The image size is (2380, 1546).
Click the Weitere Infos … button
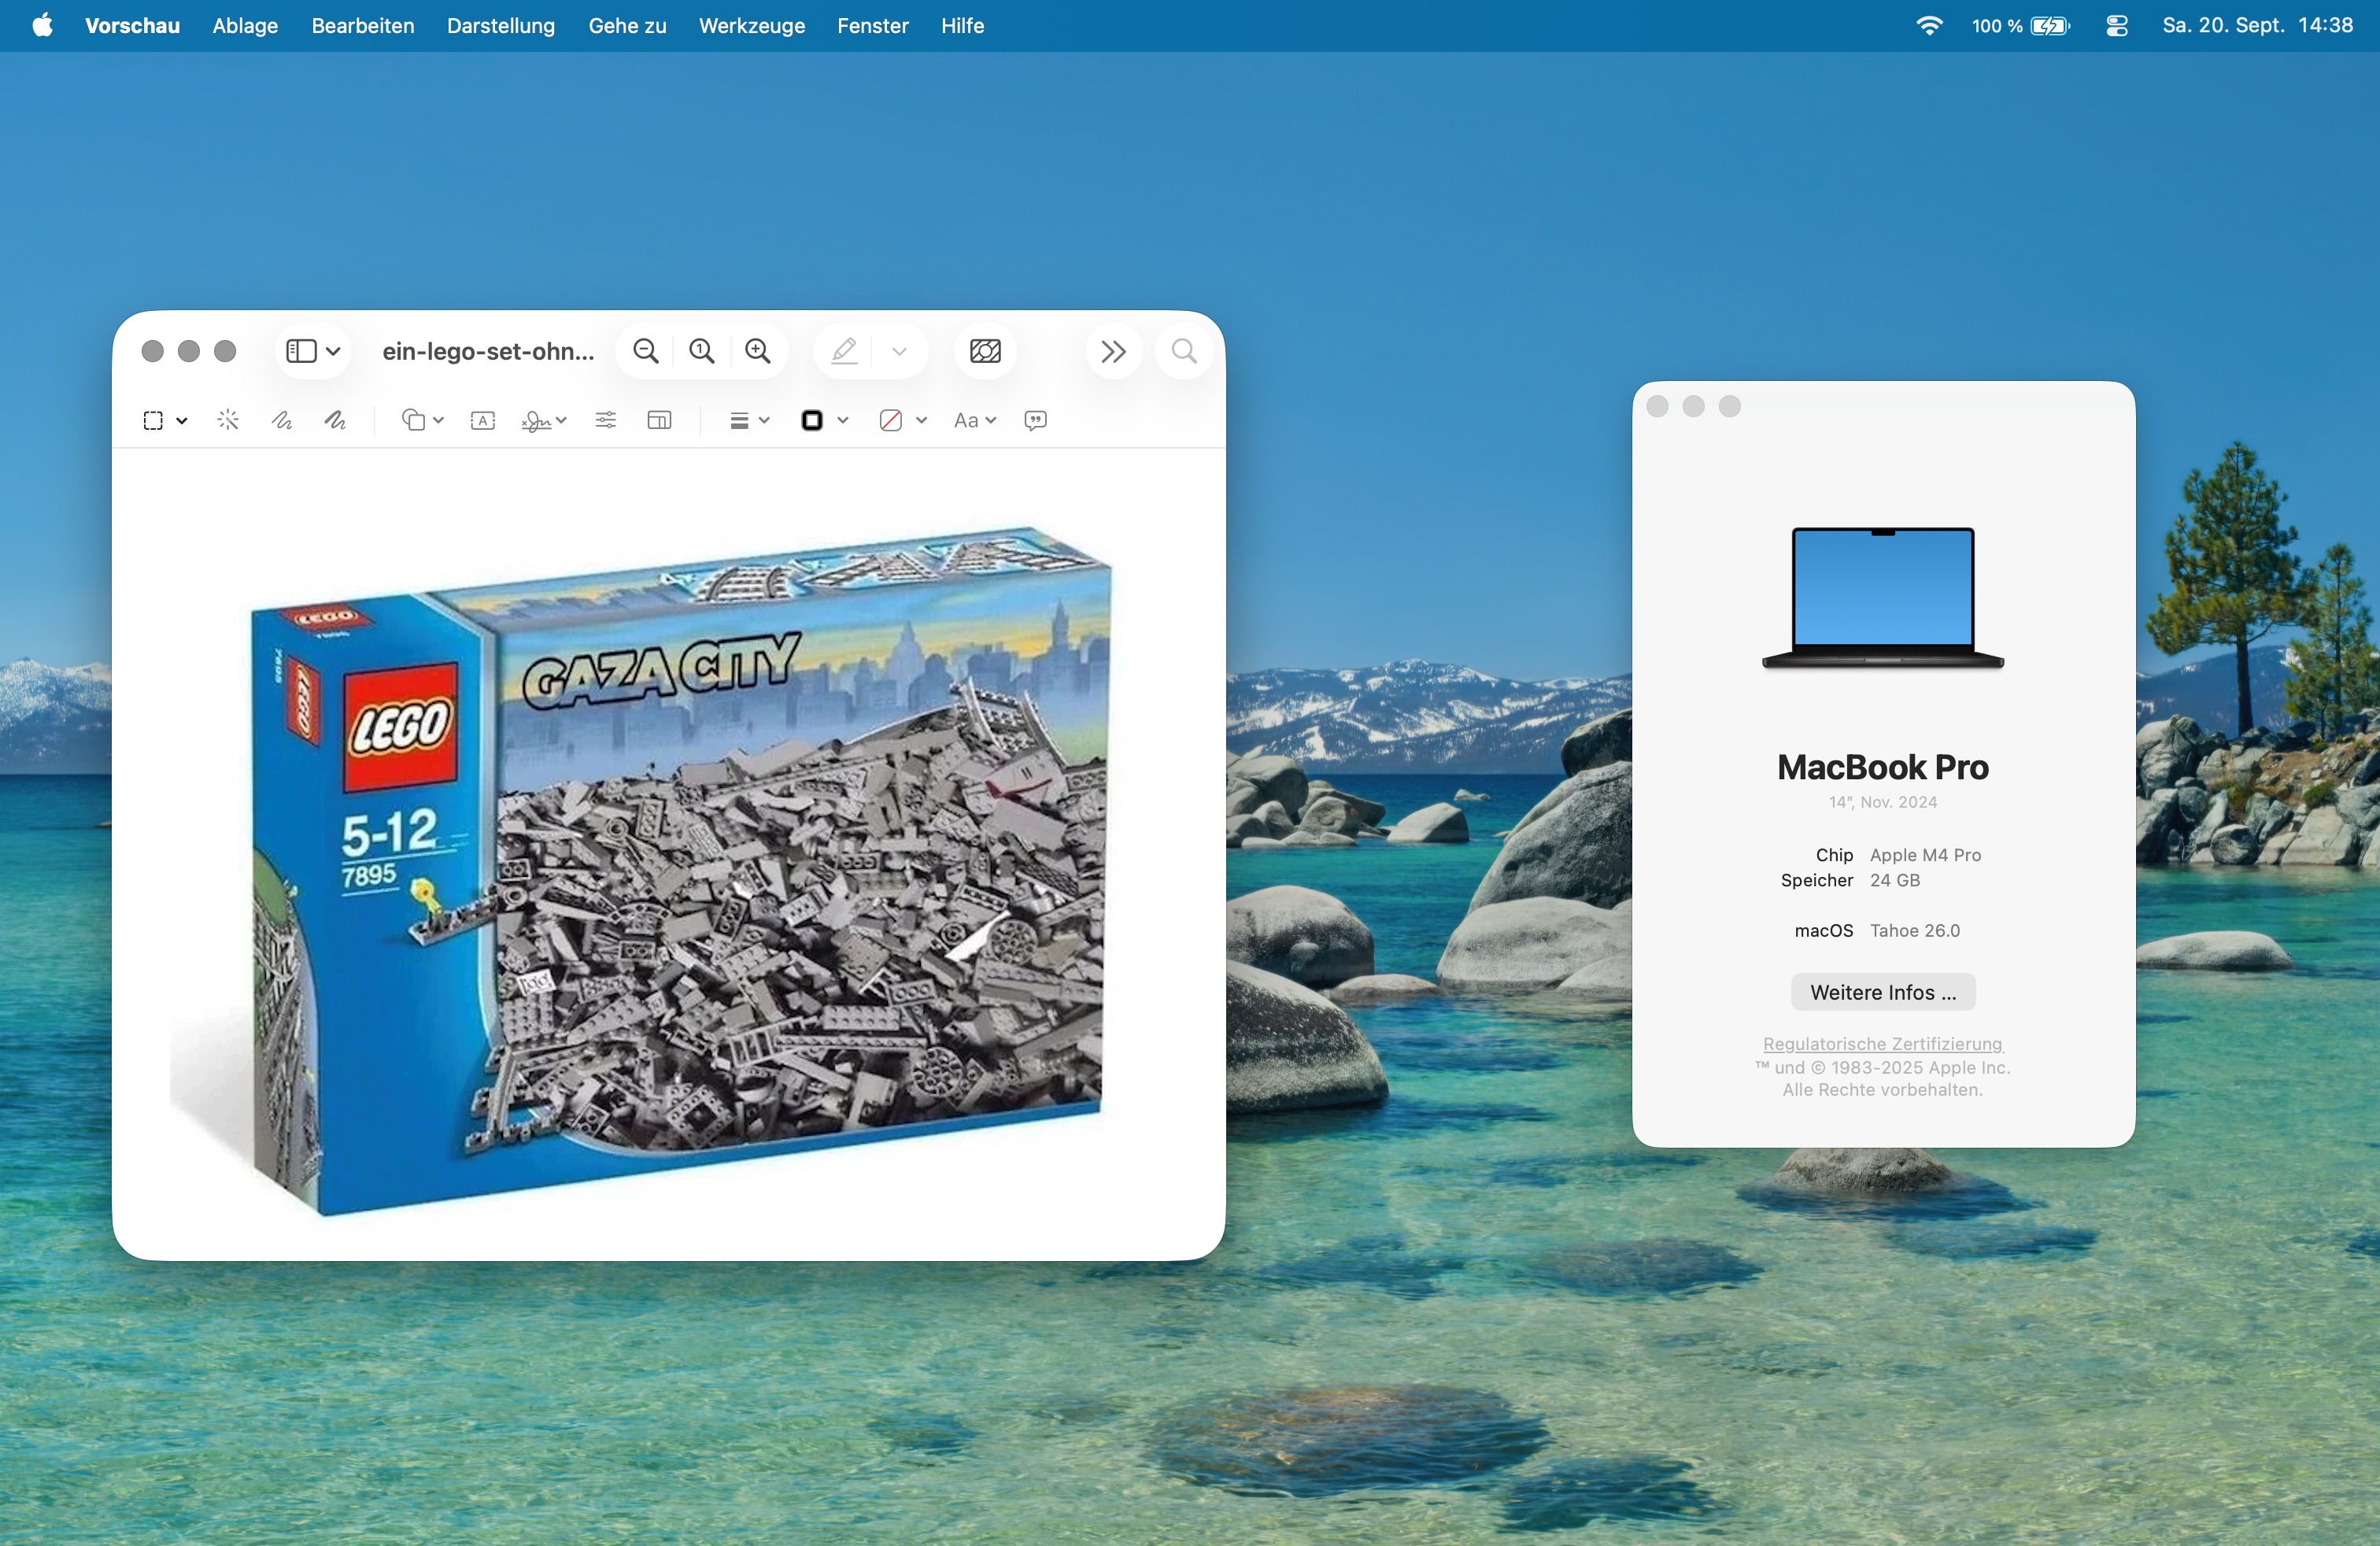pyautogui.click(x=1882, y=992)
